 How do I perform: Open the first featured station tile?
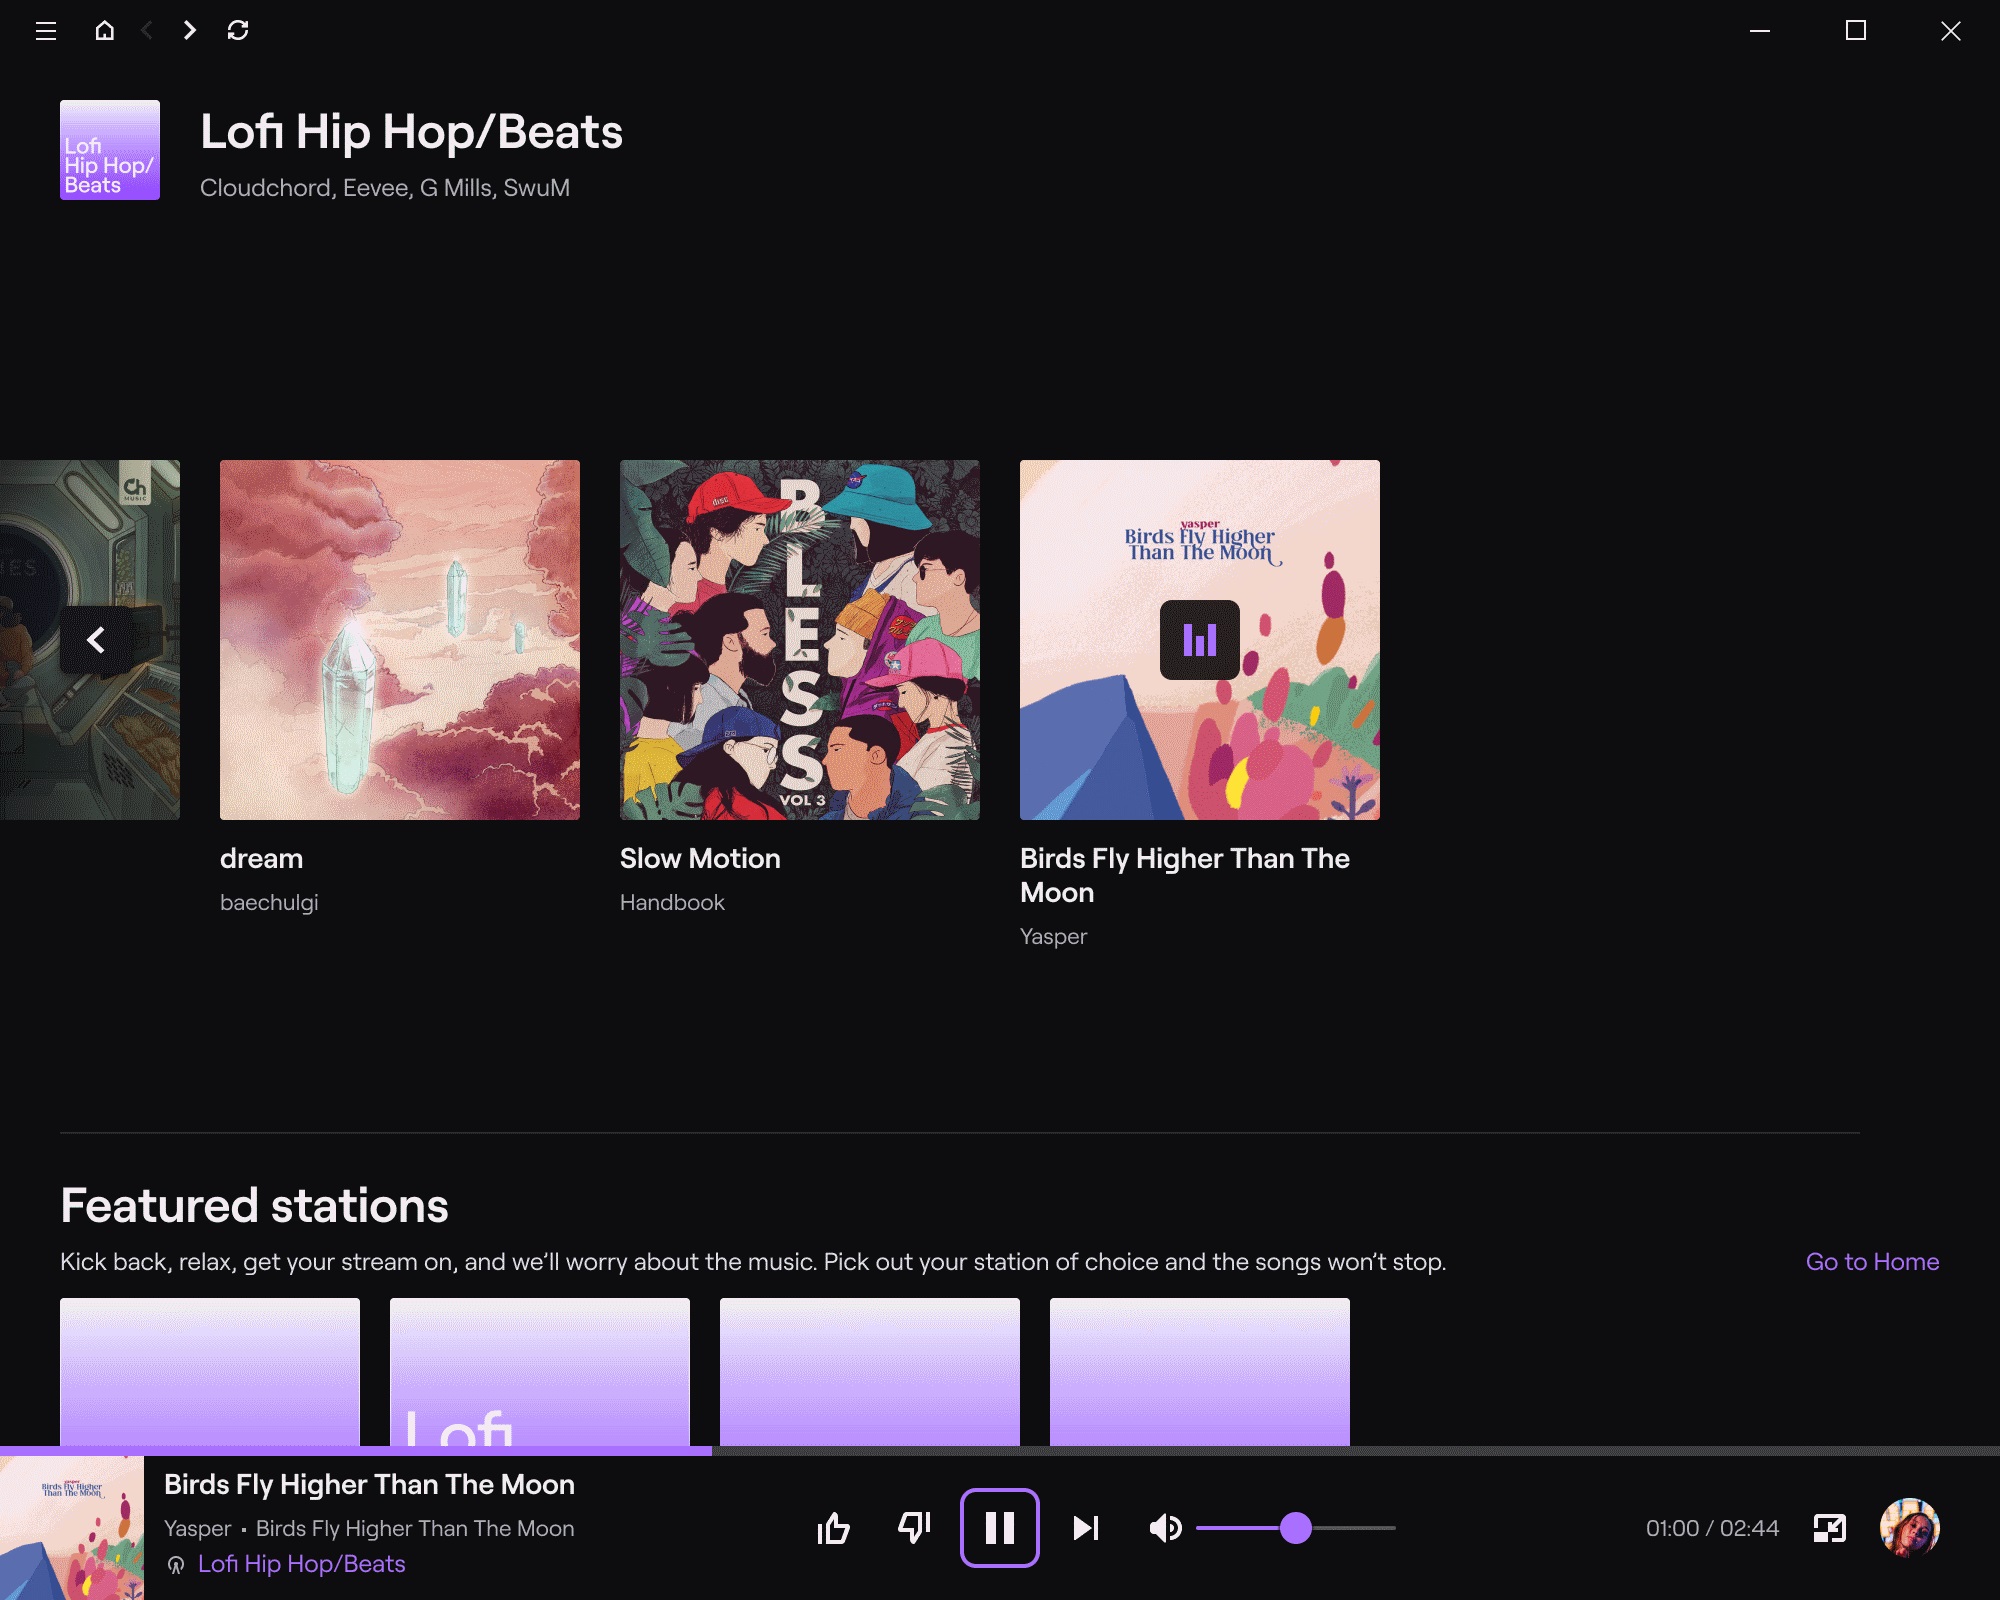[210, 1372]
